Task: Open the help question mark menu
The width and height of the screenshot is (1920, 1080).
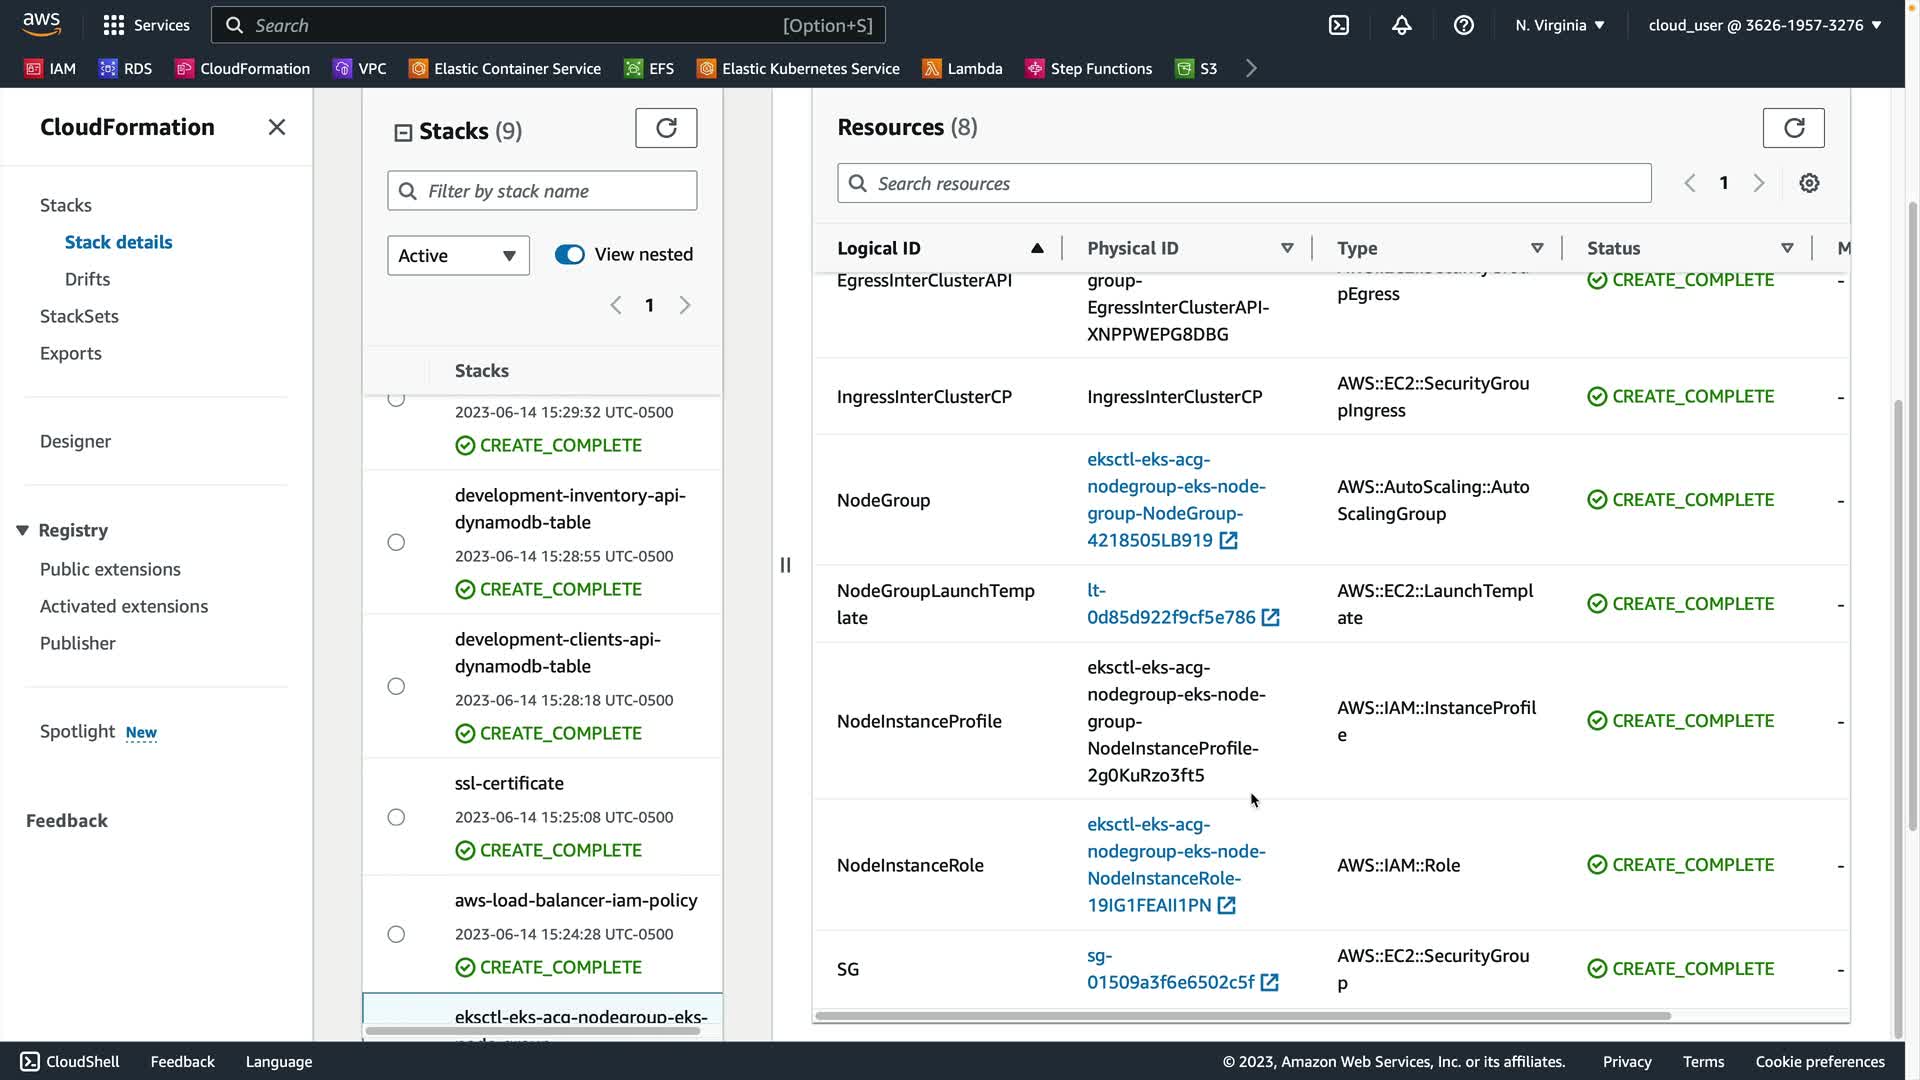Action: [x=1463, y=25]
